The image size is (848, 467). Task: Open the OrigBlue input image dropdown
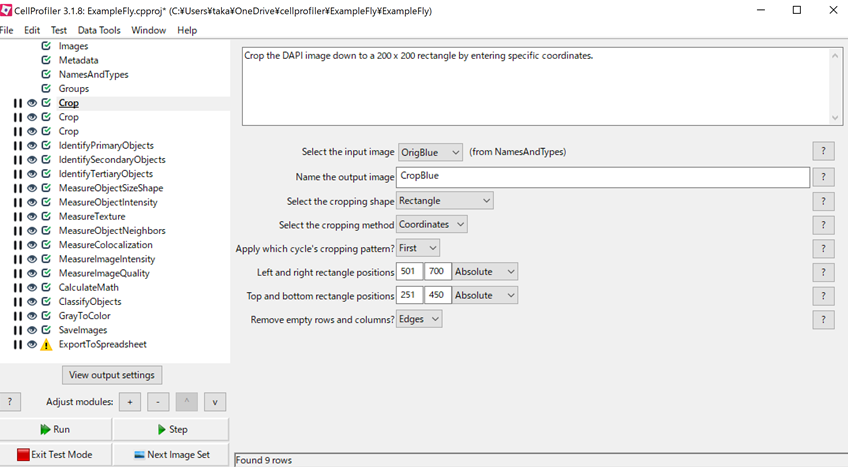[x=430, y=152]
